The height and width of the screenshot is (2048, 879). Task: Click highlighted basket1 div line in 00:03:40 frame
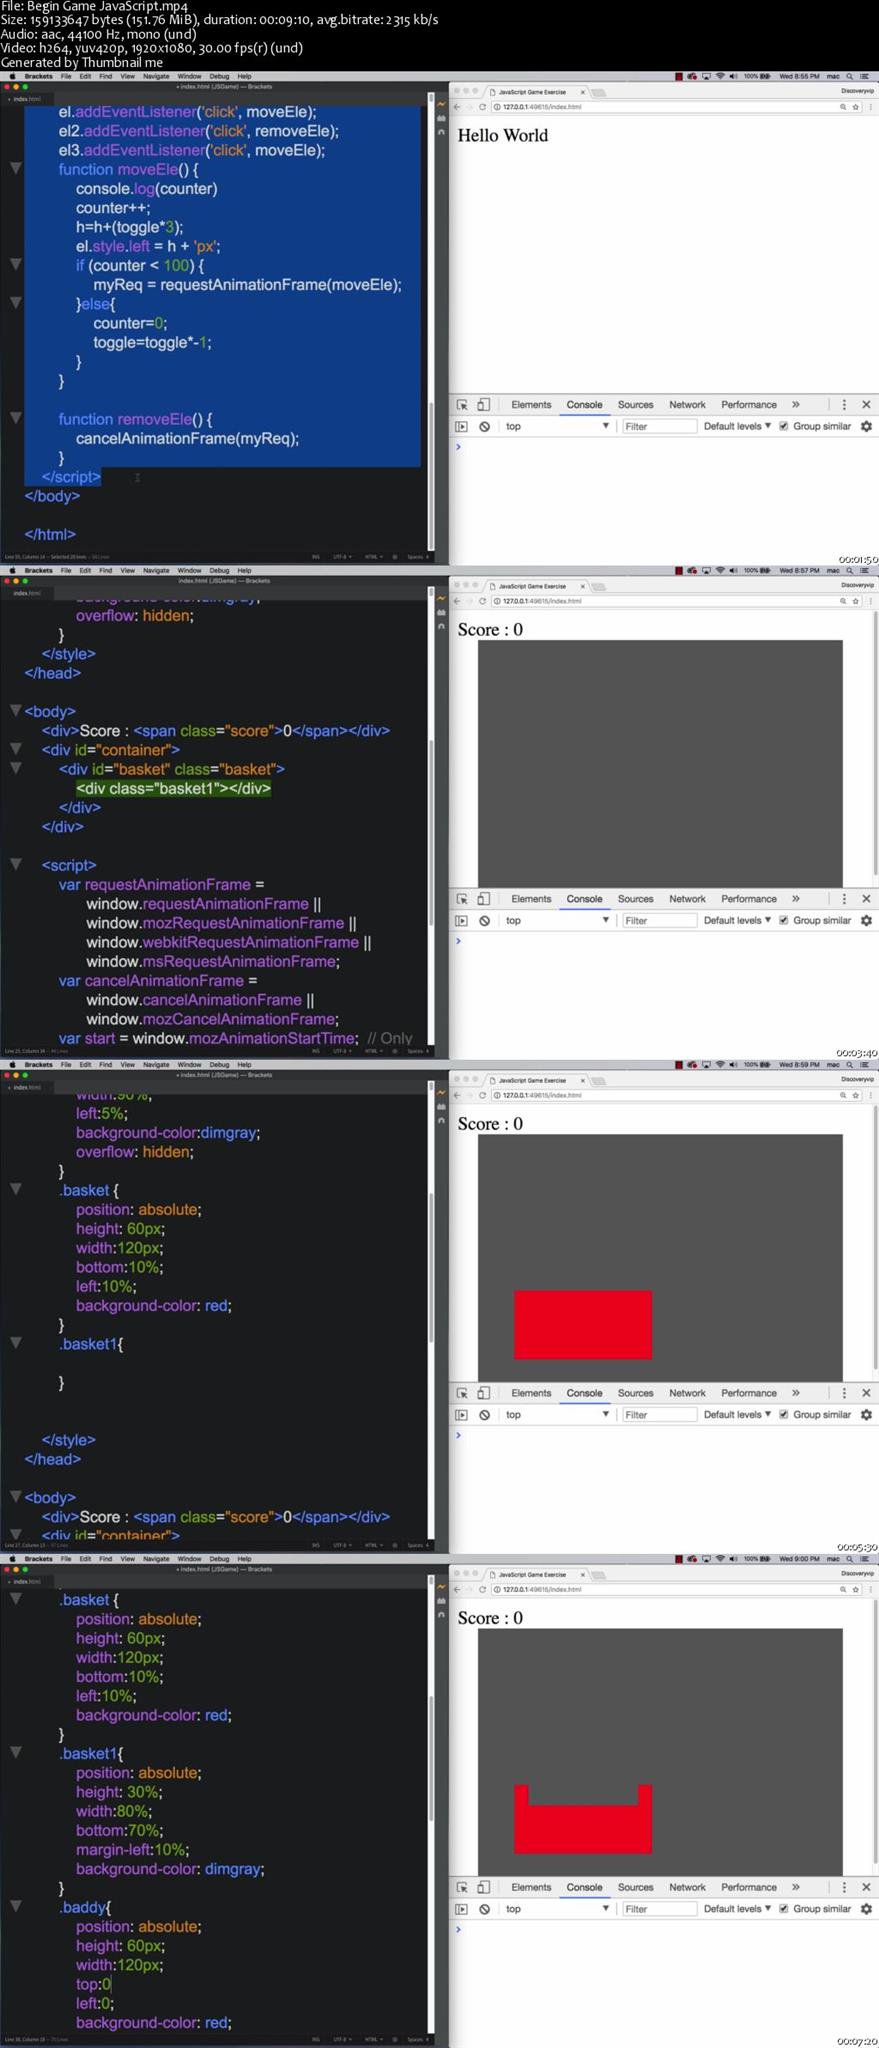click(173, 788)
